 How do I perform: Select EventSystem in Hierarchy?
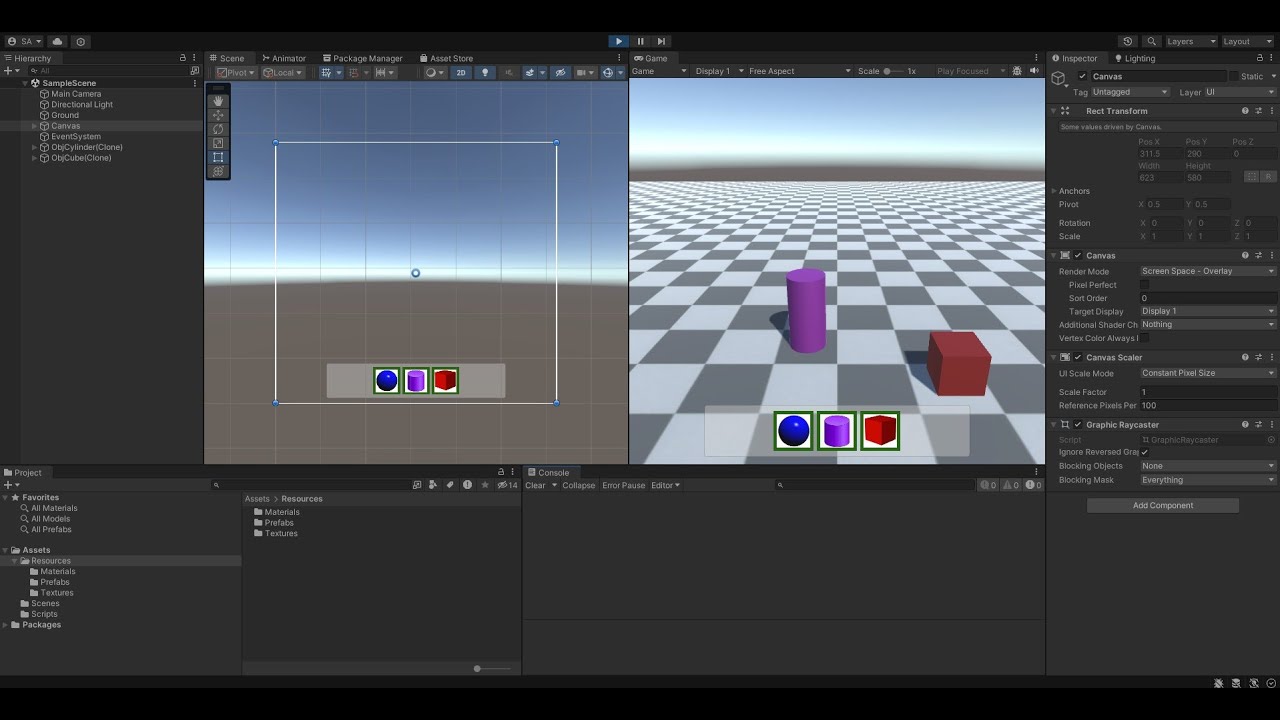pos(75,136)
